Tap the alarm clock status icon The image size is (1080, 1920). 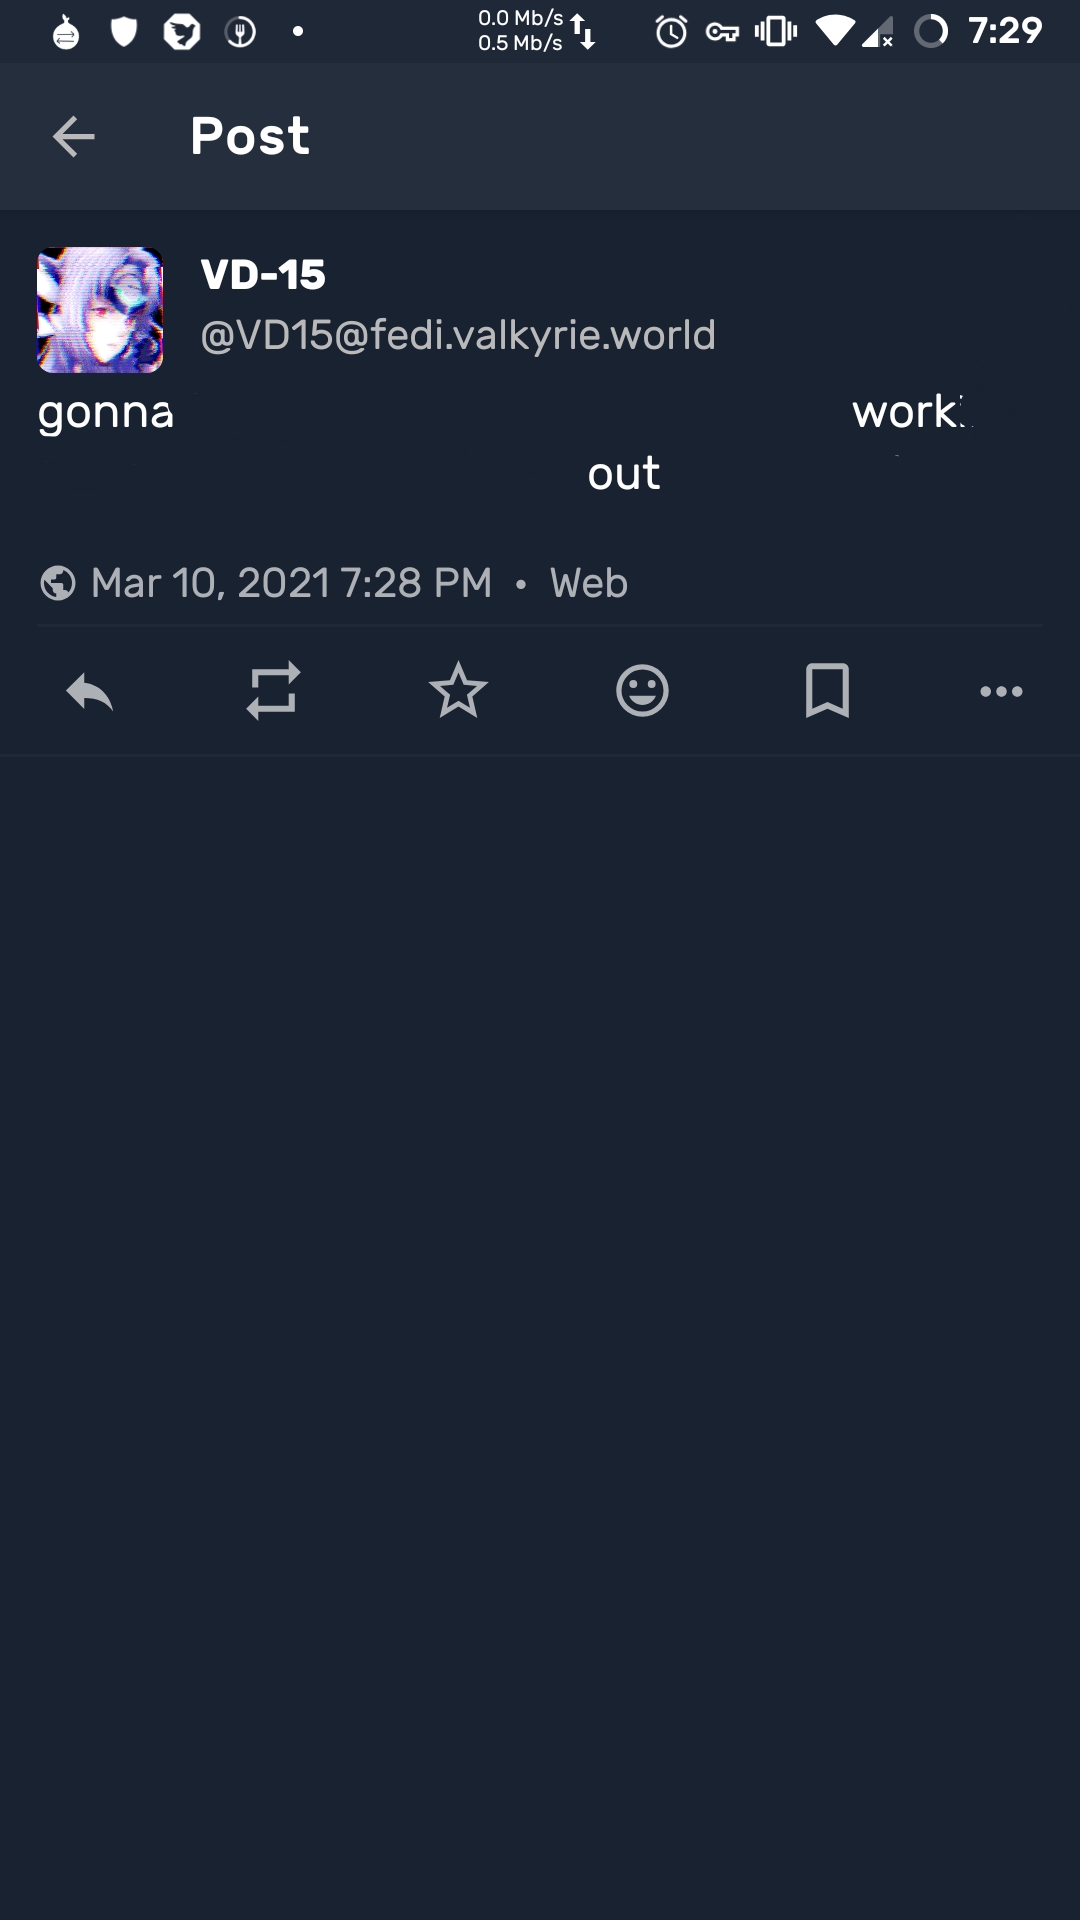(671, 32)
